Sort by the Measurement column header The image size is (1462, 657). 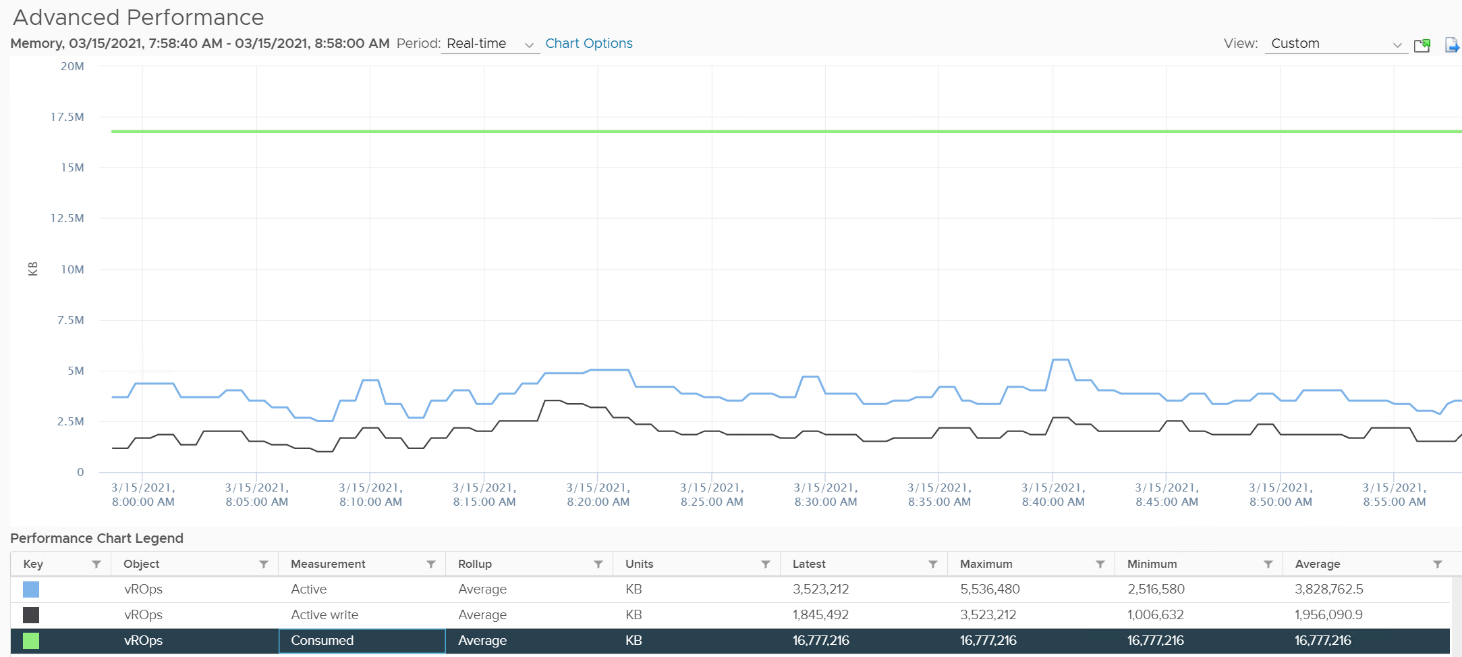click(x=328, y=564)
